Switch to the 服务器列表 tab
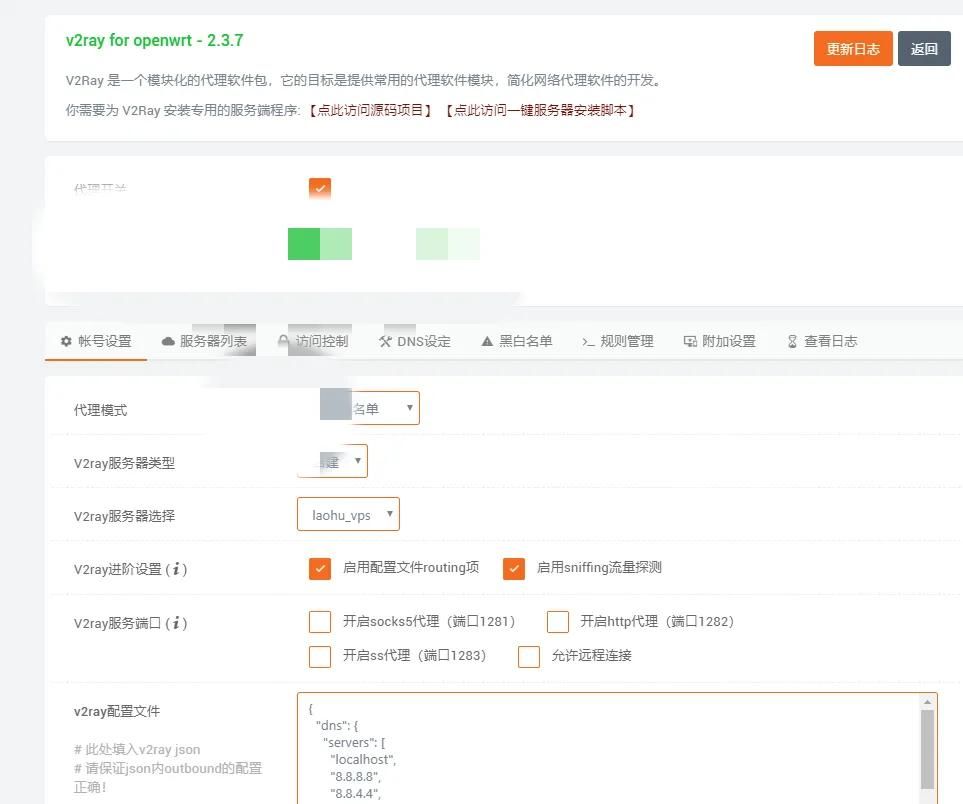963x804 pixels. (205, 342)
